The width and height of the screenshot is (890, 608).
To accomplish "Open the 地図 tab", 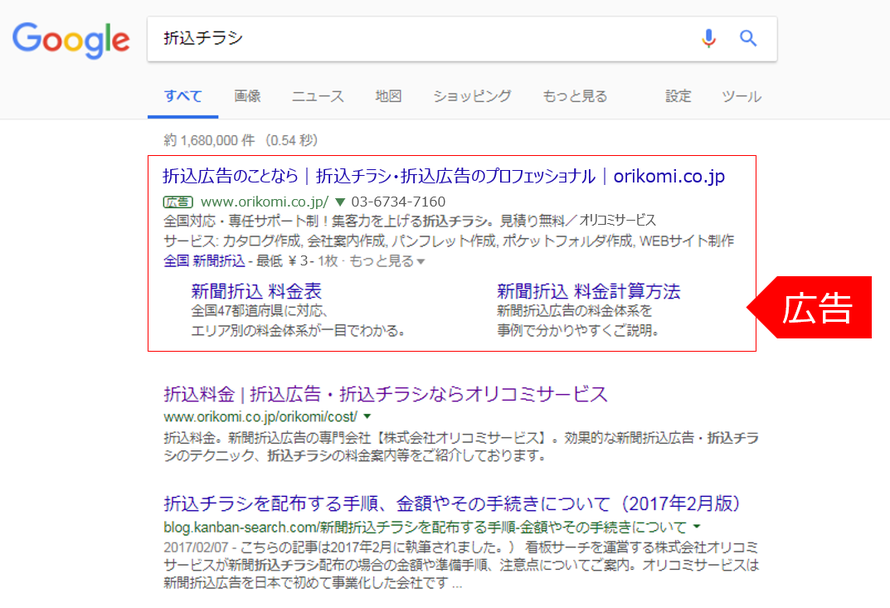I will click(x=388, y=96).
